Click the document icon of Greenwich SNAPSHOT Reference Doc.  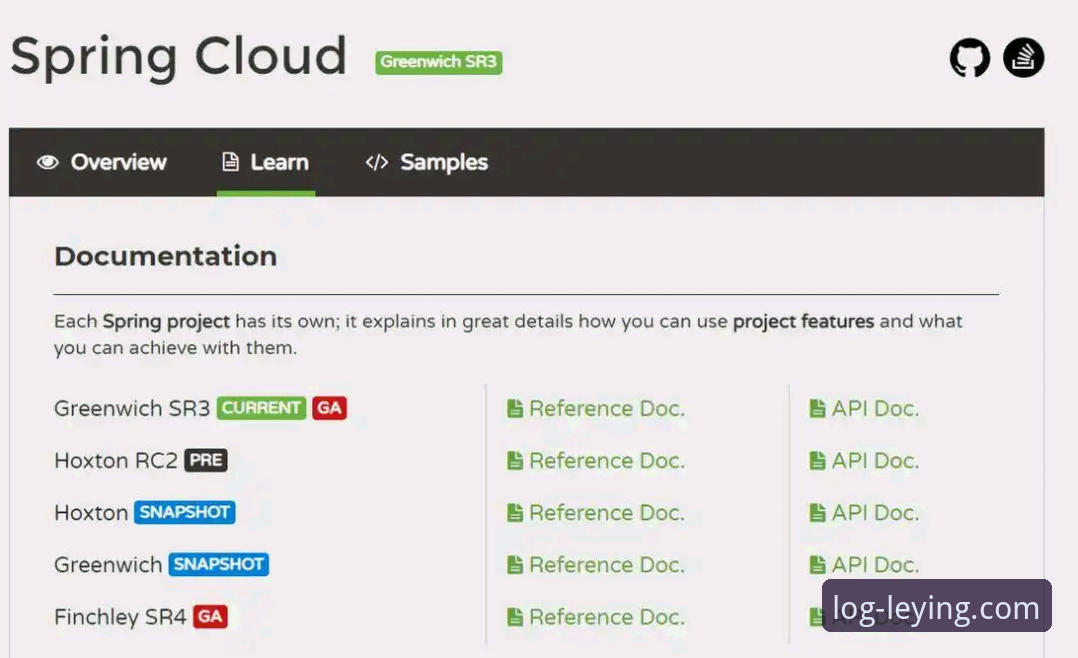coord(515,565)
